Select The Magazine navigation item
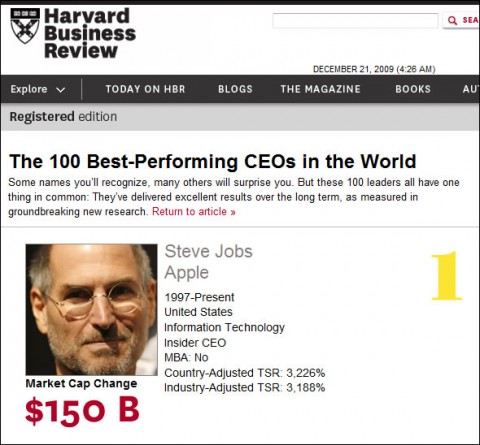The height and width of the screenshot is (445, 480). point(320,89)
